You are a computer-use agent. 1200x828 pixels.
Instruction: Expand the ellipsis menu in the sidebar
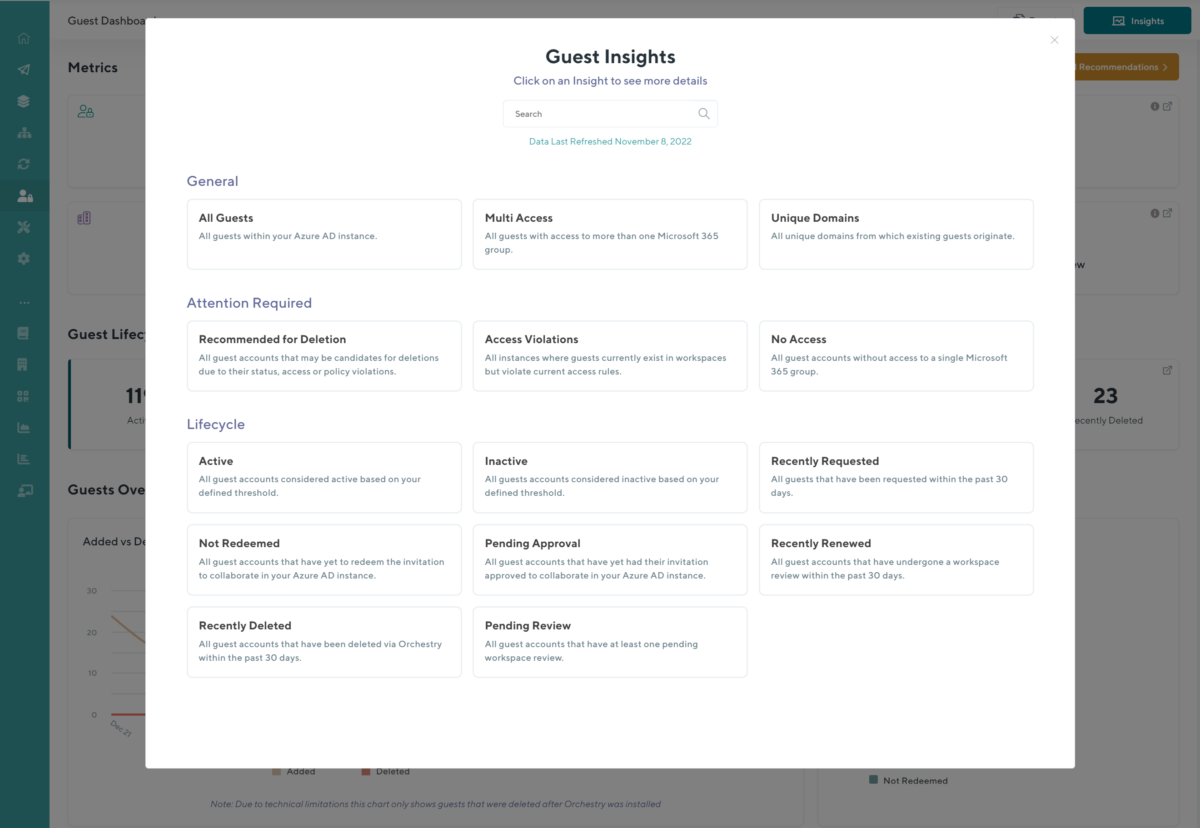[24, 301]
